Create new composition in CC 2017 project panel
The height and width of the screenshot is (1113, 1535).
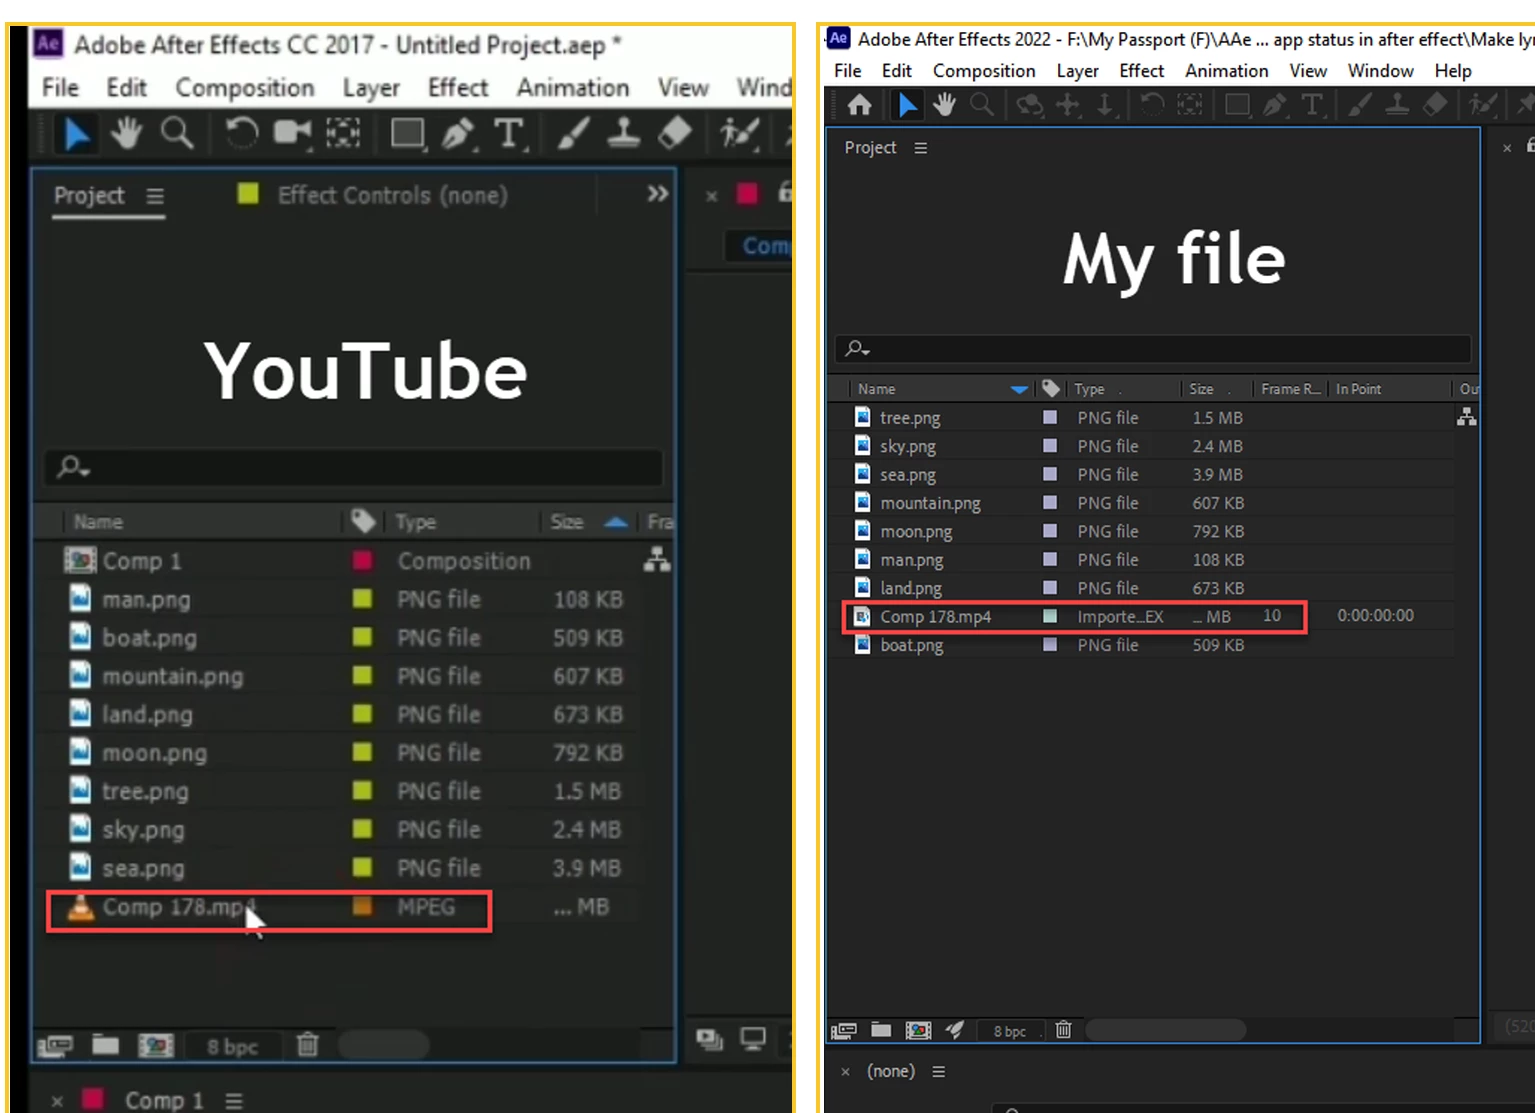coord(155,1046)
